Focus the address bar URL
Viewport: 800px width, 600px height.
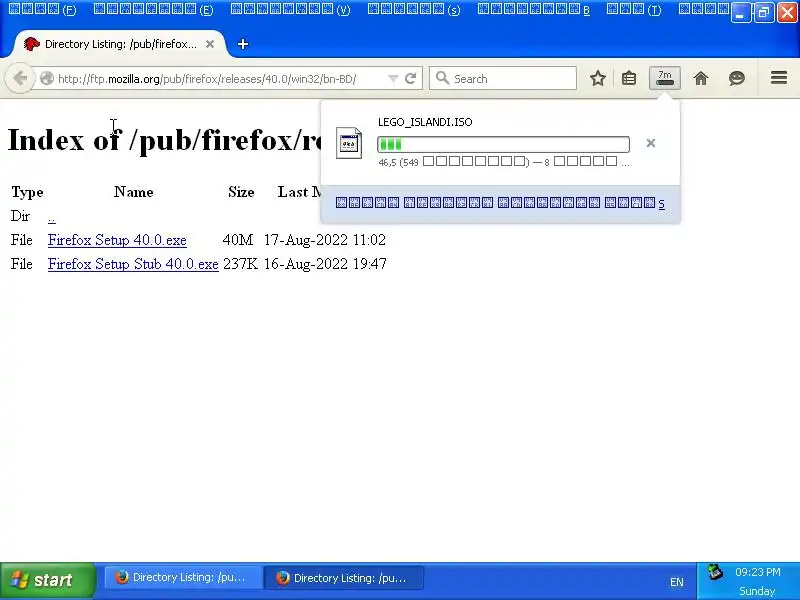click(207, 79)
